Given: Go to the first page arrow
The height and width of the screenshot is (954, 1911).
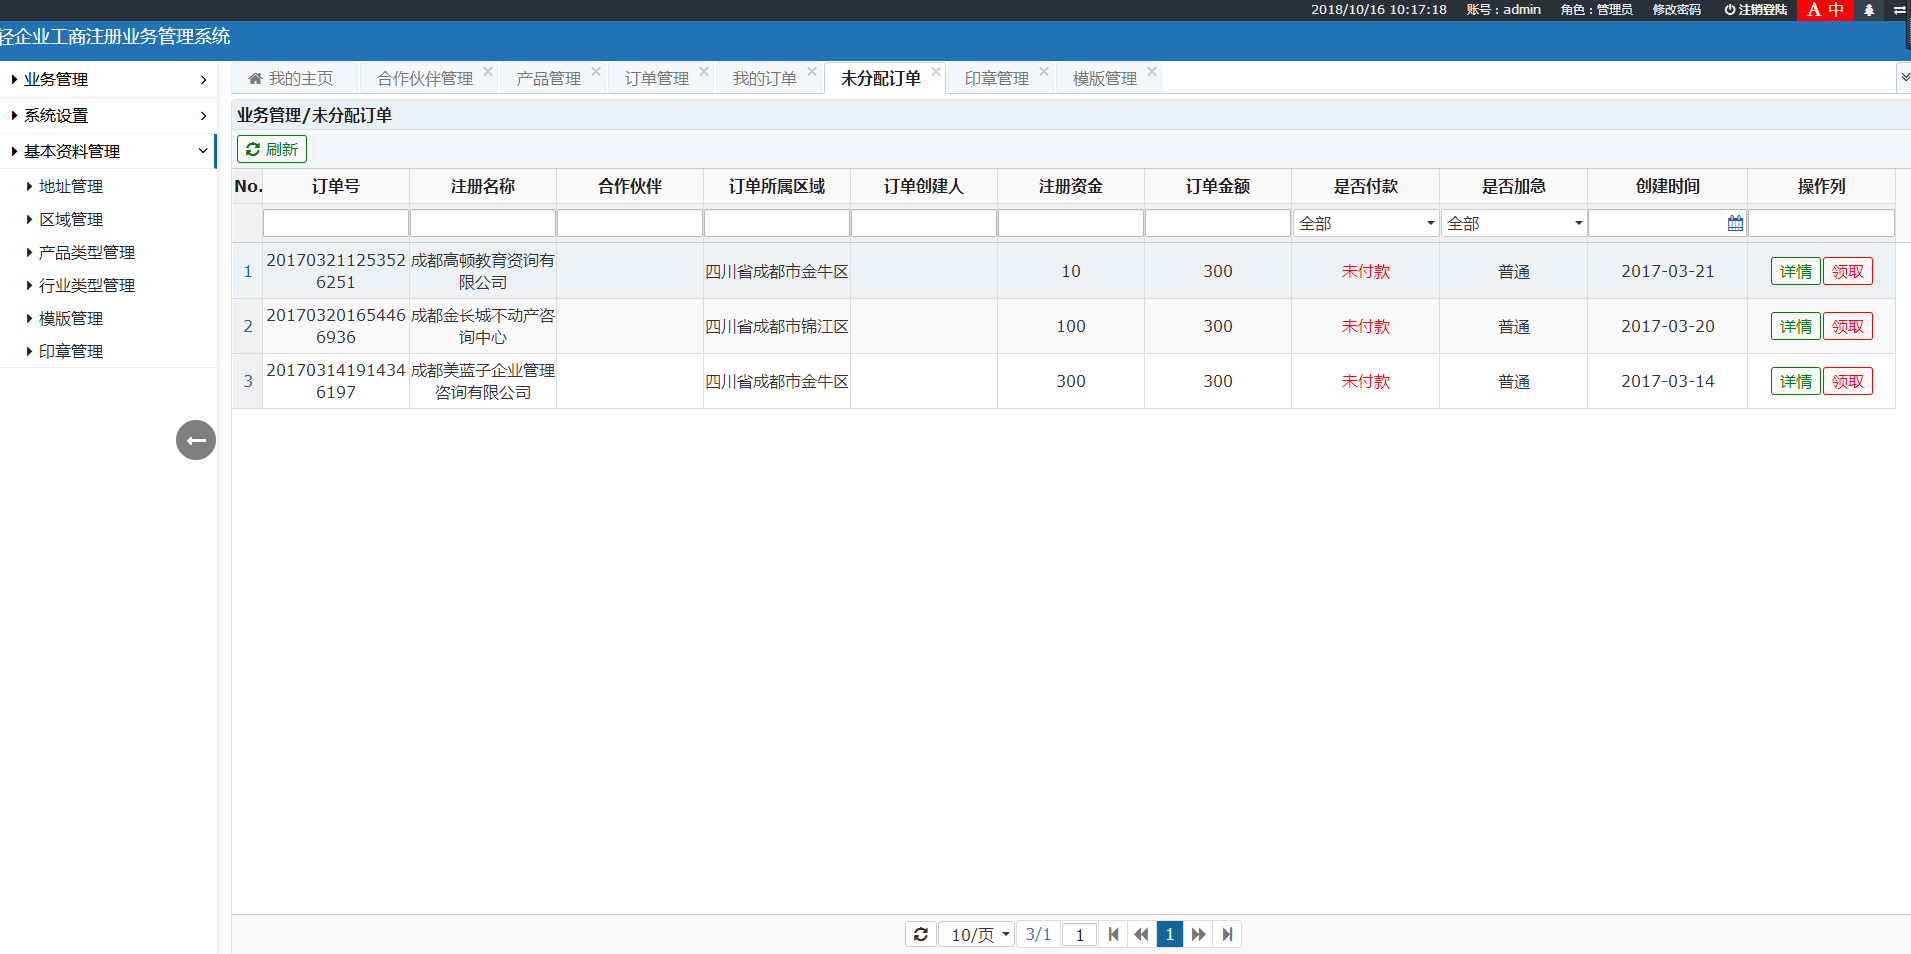Looking at the screenshot, I should tap(1113, 934).
